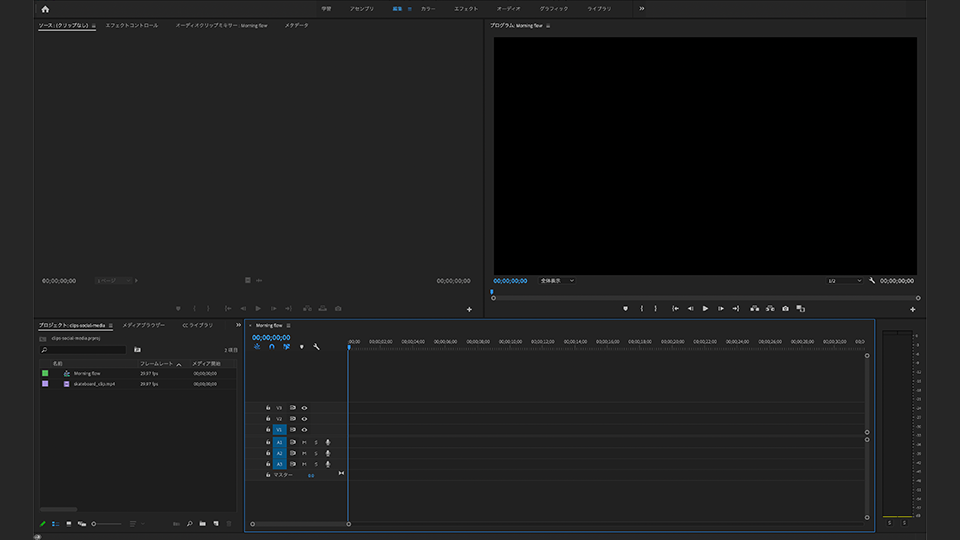
Task: Open the 全体表示 zoom level dropdown
Action: coord(557,281)
